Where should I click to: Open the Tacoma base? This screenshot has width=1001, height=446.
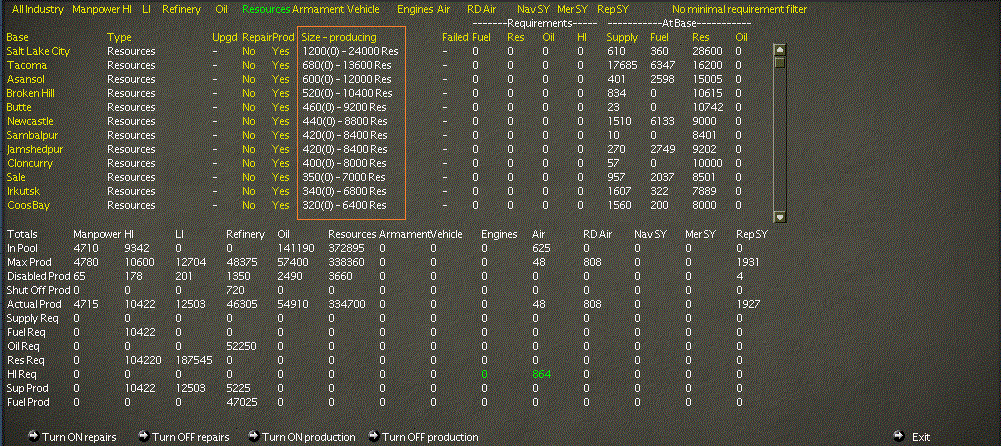pyautogui.click(x=27, y=65)
